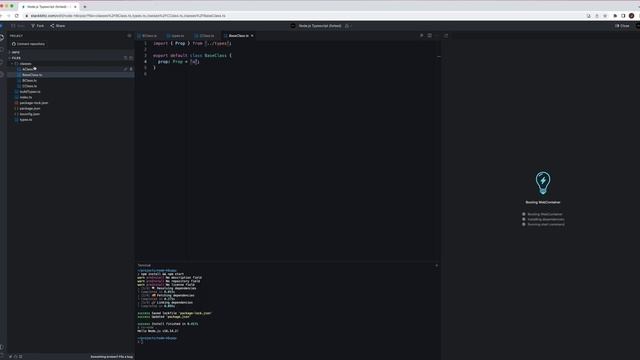This screenshot has width=640, height=360.
Task: Click rename pencil icon on AClass row
Action: click(x=126, y=69)
